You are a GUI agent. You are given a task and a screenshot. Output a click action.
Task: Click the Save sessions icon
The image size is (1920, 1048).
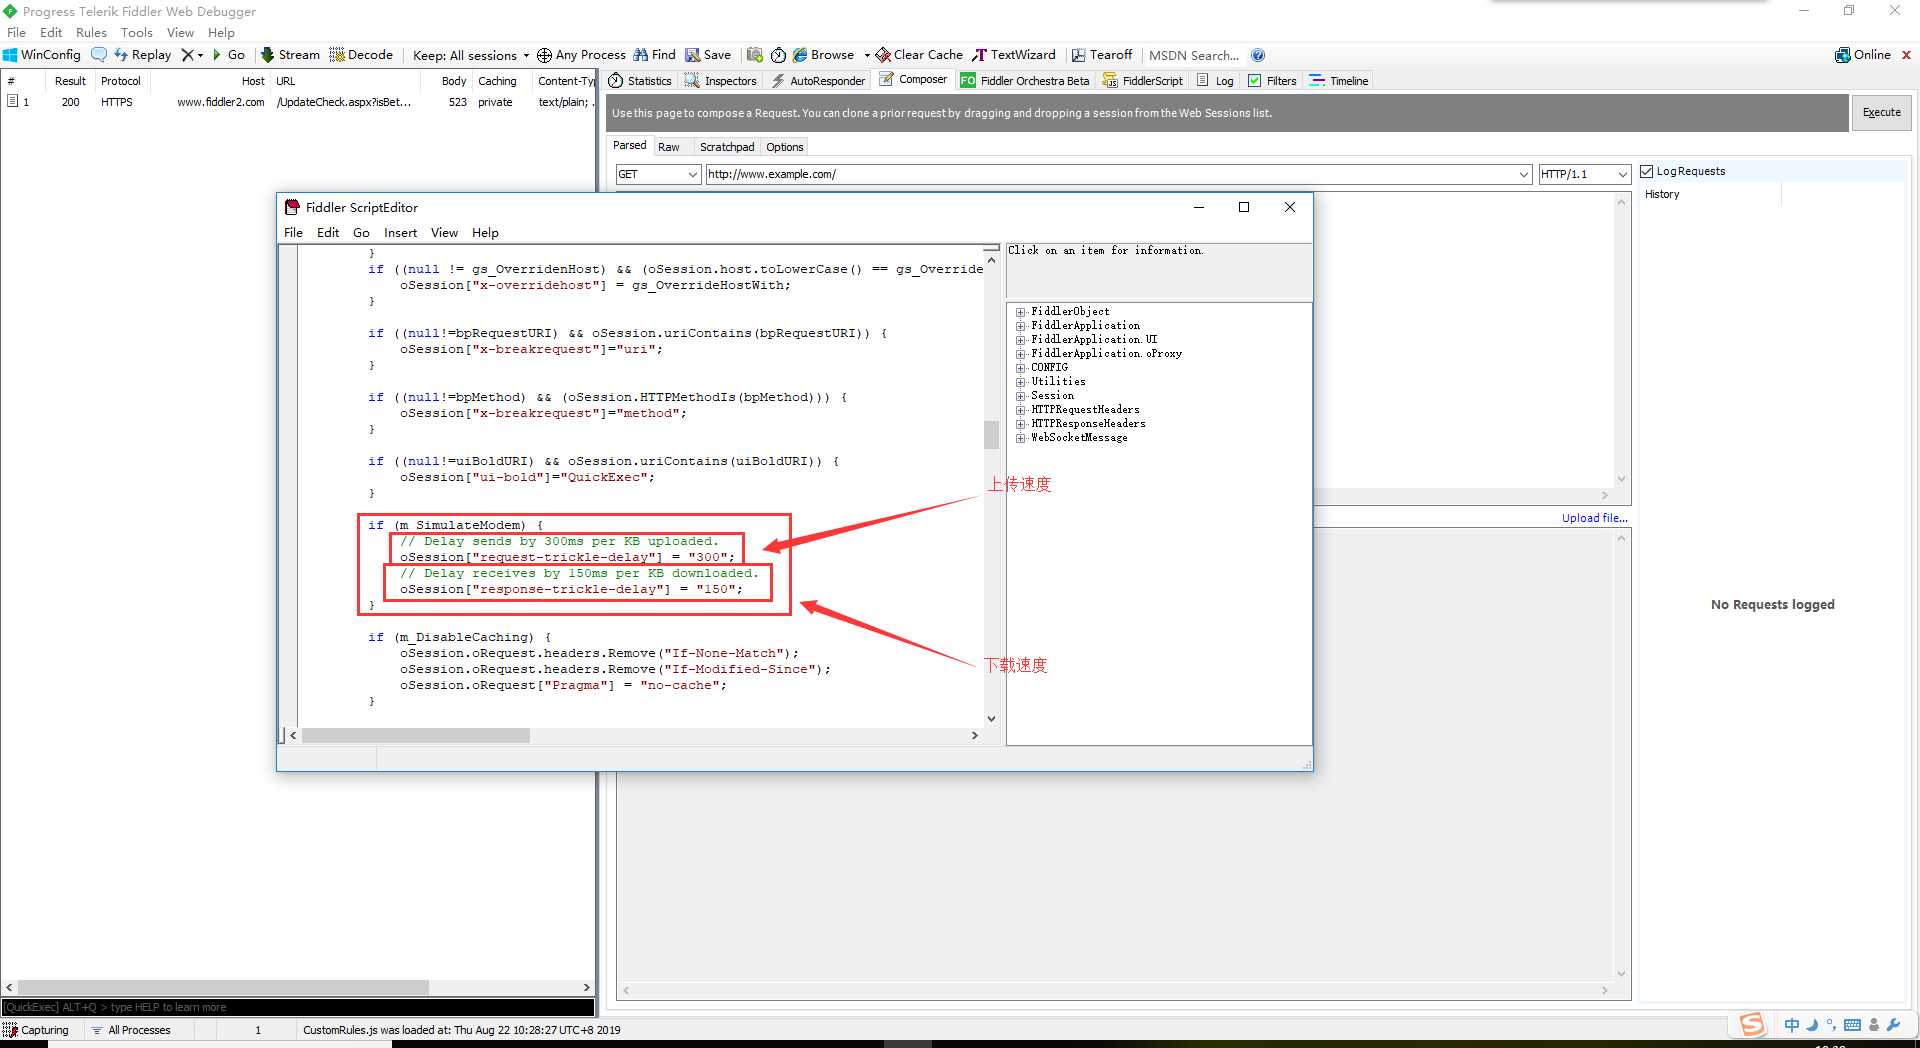tap(708, 55)
